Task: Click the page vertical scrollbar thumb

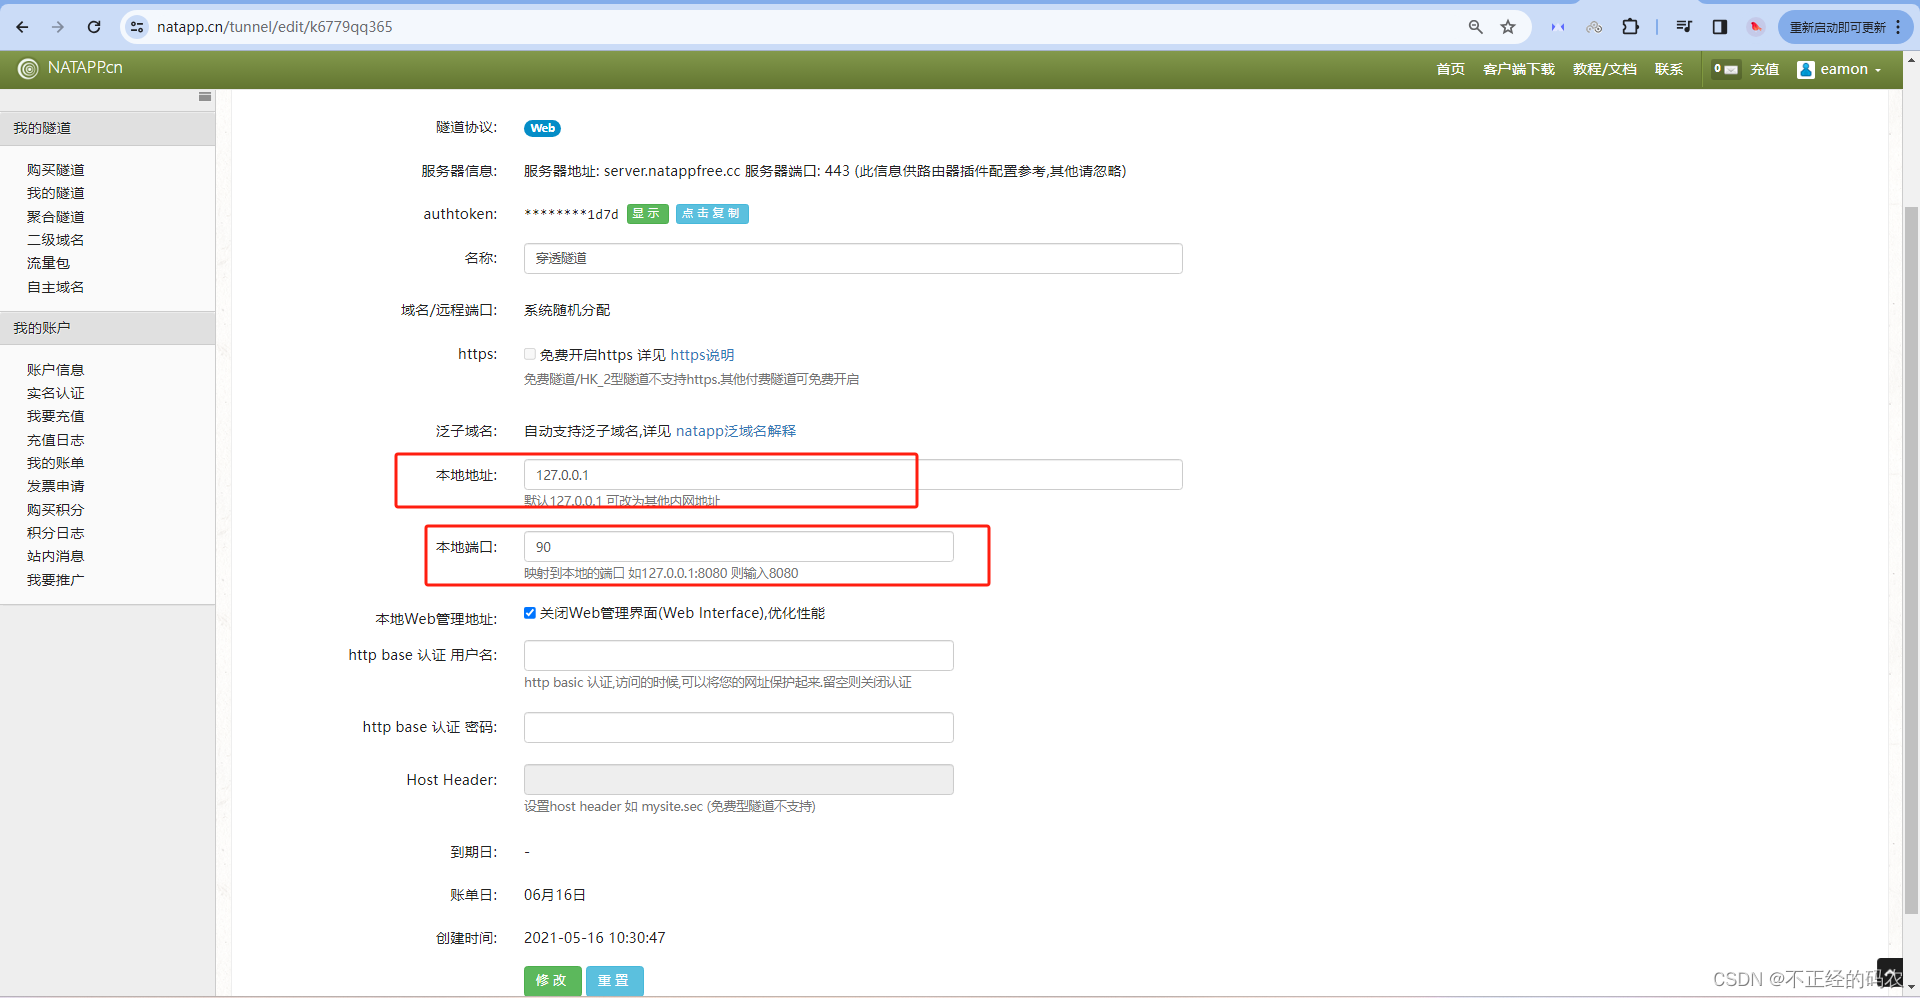Action: pyautogui.click(x=1911, y=560)
